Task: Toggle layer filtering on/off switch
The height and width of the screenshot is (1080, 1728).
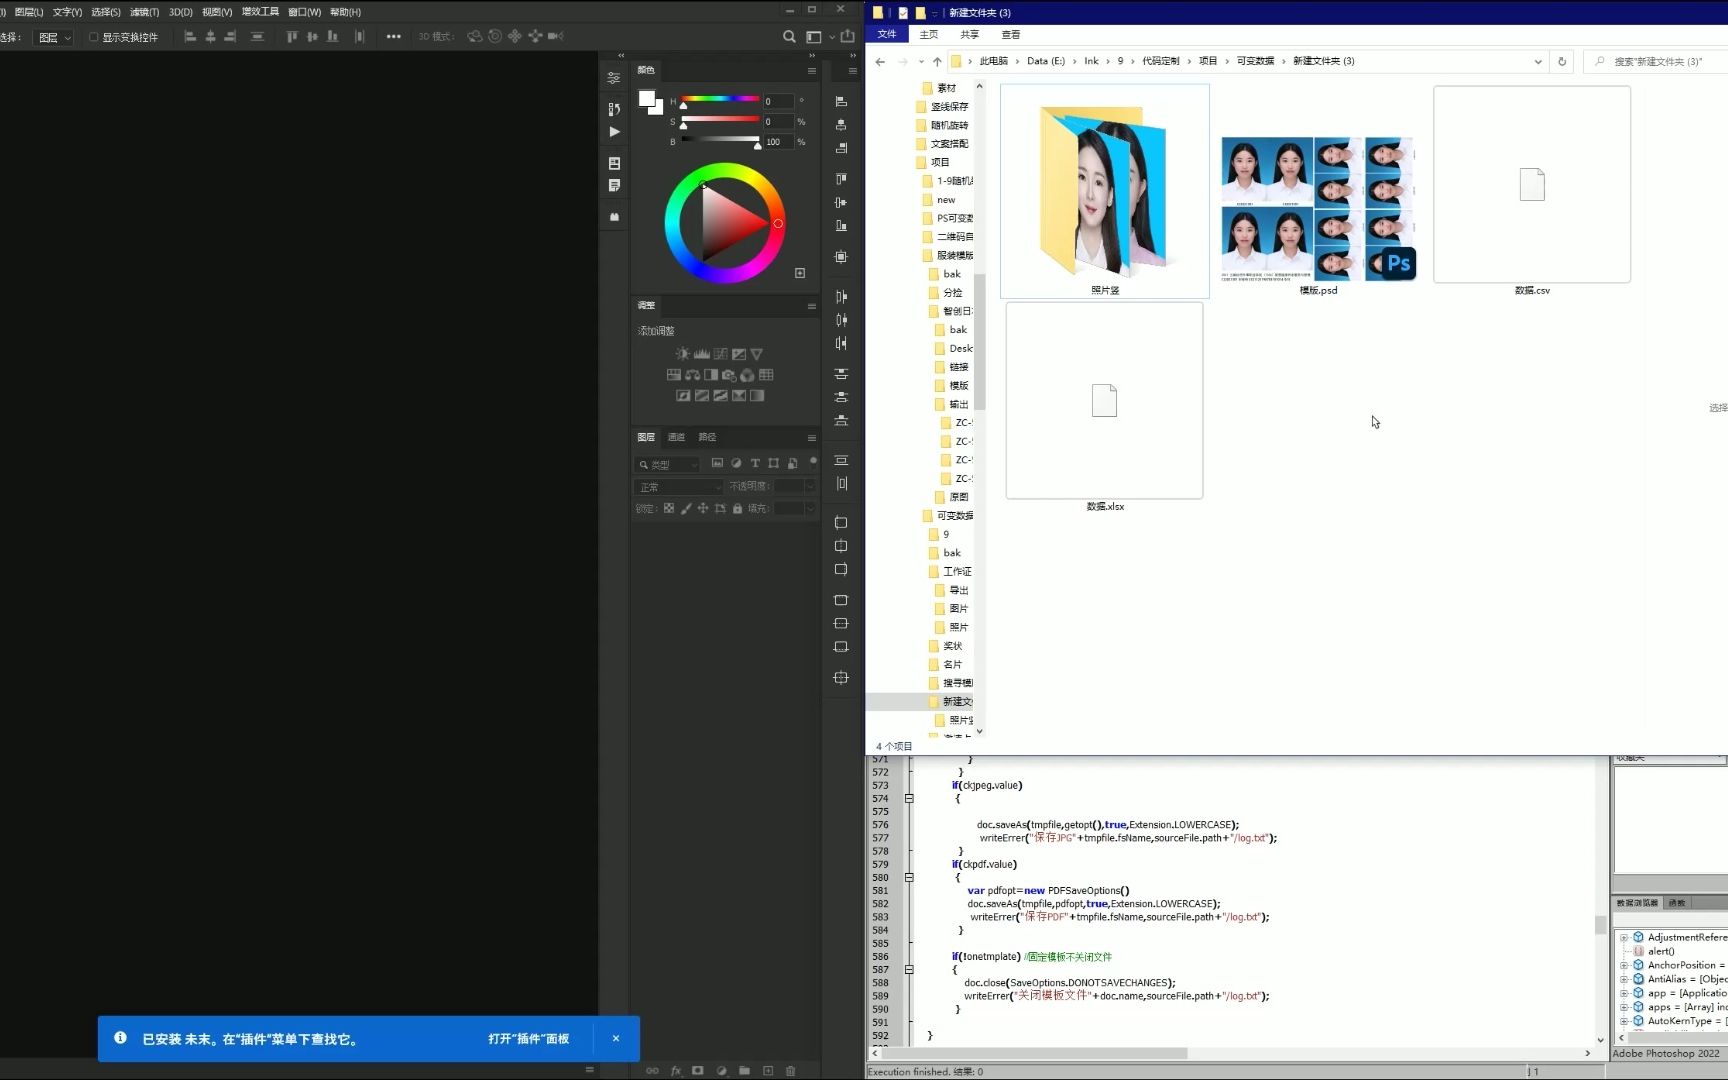Action: [x=813, y=462]
